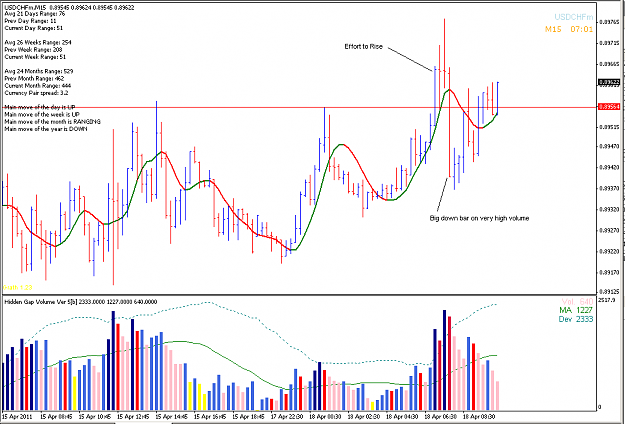Click the 'Current Week Range: 51' line
Image resolution: width=625 pixels, height=424 pixels.
tap(34, 57)
